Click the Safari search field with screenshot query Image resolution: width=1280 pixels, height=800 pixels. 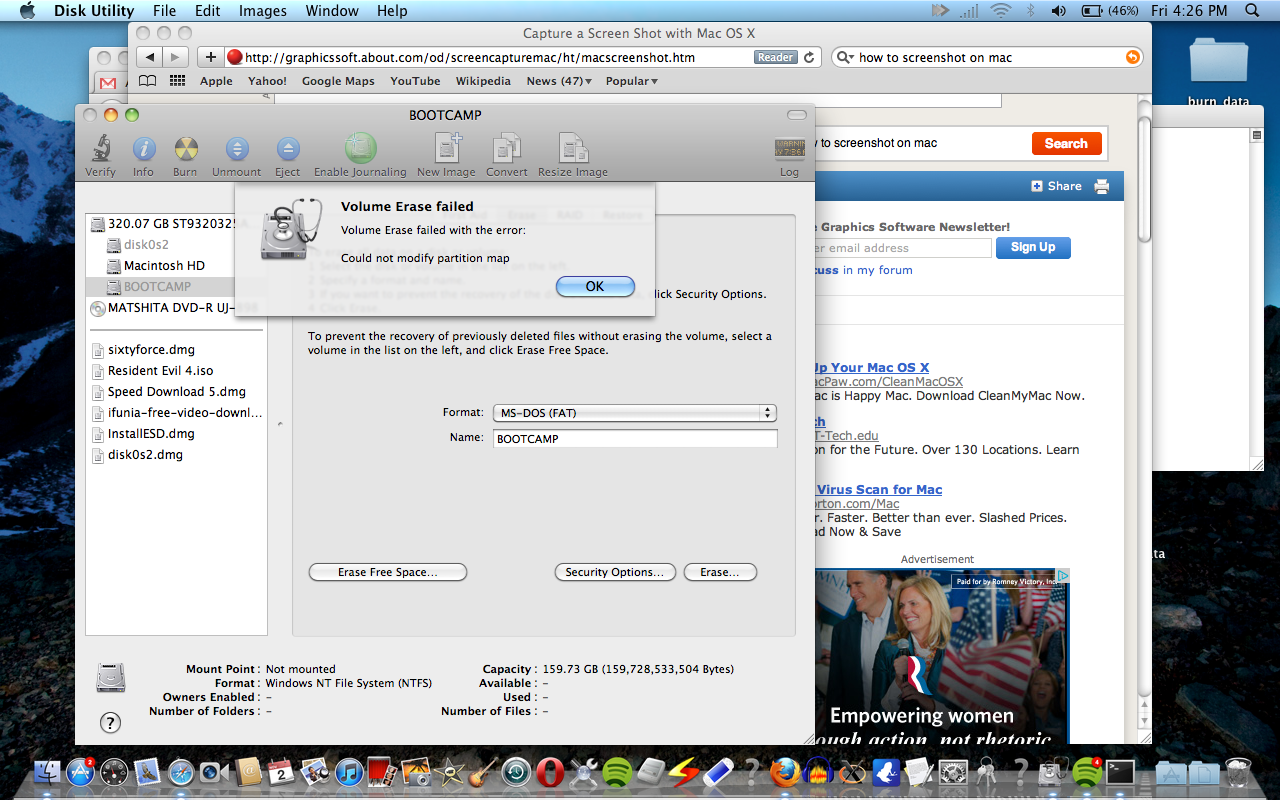pos(987,57)
